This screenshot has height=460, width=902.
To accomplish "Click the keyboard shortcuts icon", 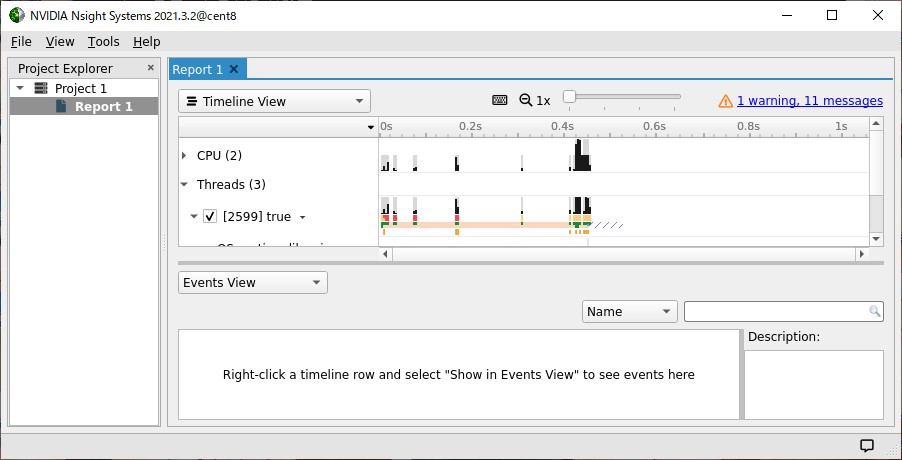I will click(500, 100).
